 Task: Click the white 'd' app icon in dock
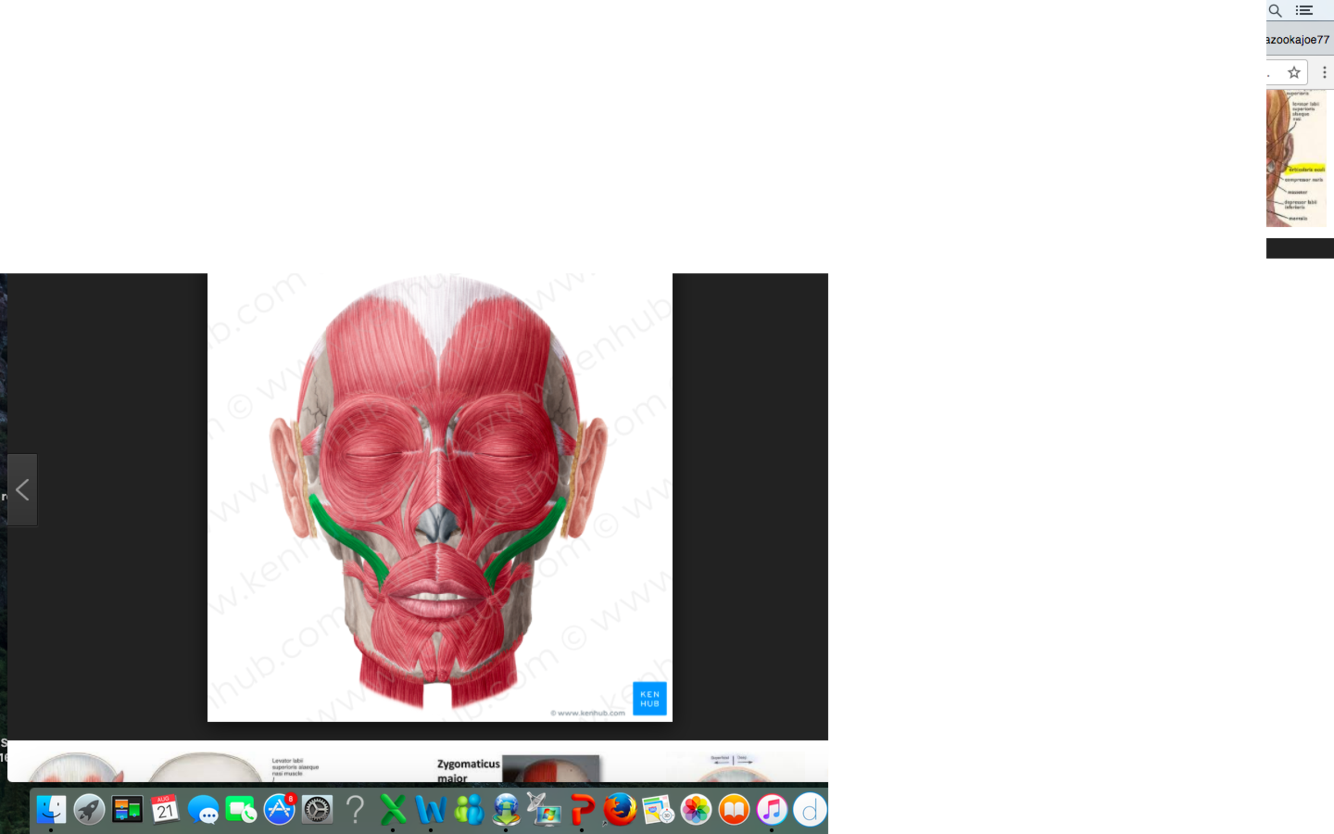pos(810,809)
